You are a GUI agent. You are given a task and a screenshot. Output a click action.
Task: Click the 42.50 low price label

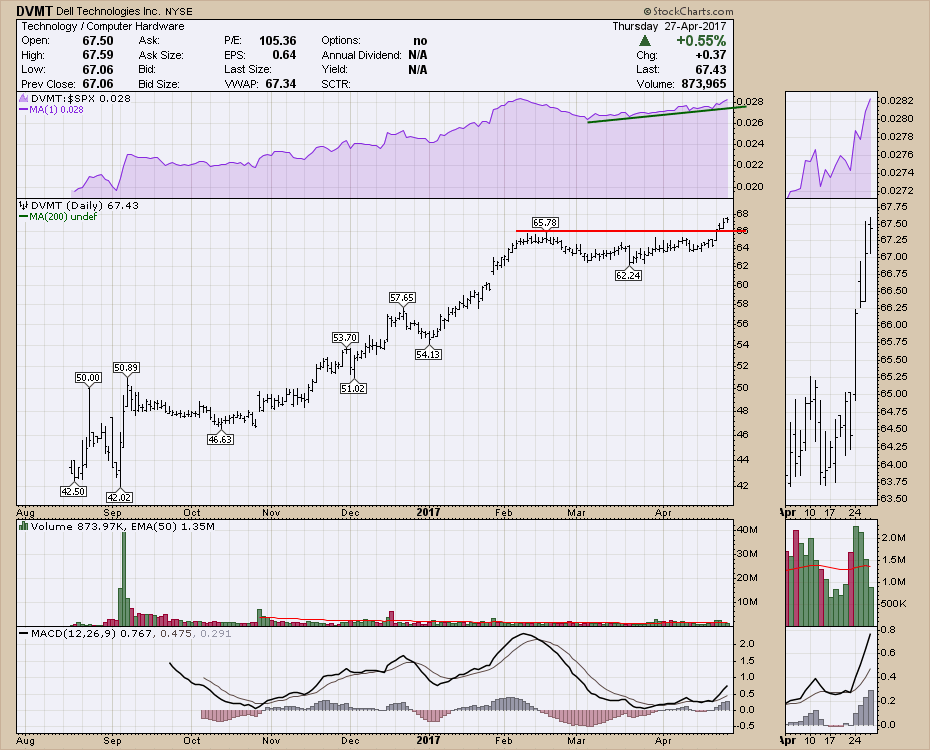(x=73, y=491)
